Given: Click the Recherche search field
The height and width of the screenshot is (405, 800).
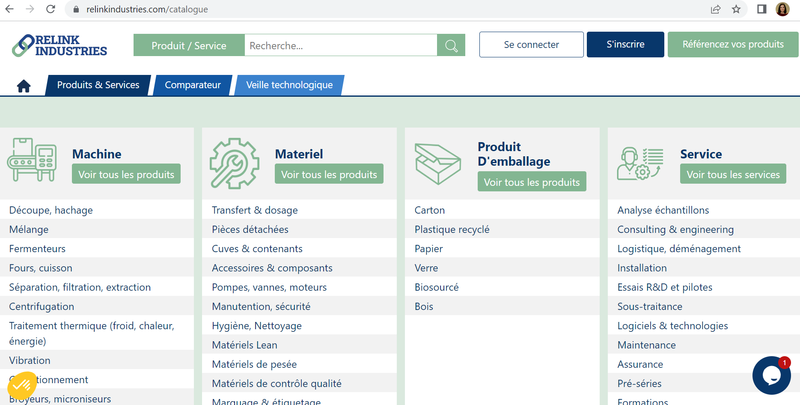Looking at the screenshot, I should (341, 45).
